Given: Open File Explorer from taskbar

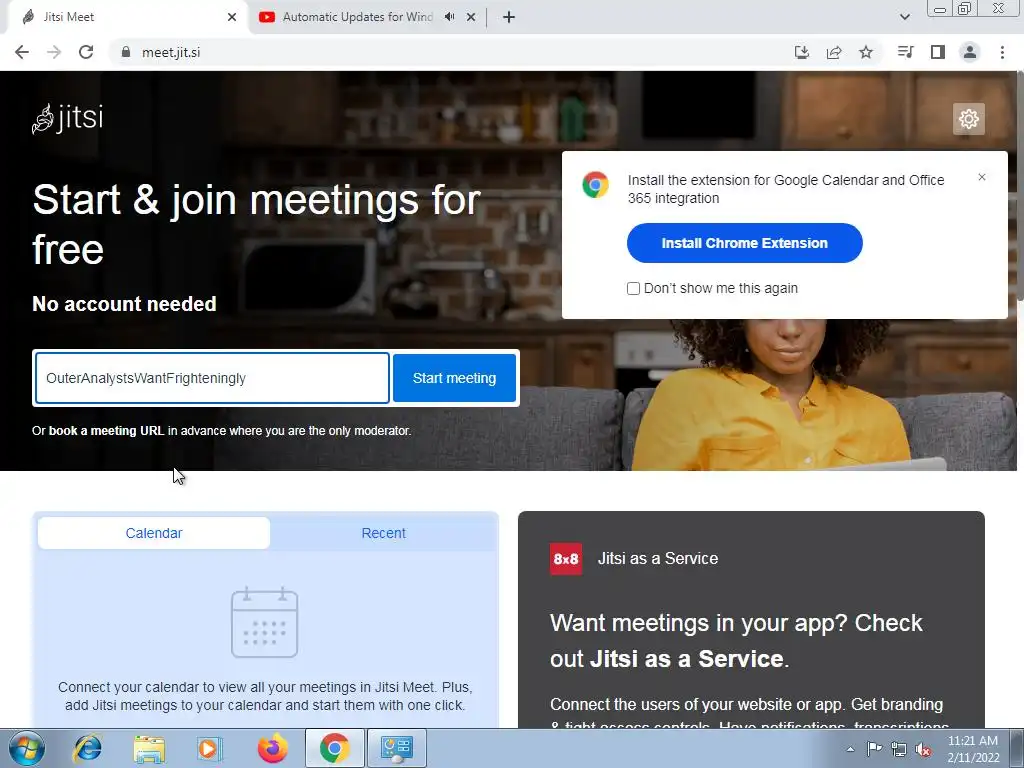Looking at the screenshot, I should tap(149, 748).
